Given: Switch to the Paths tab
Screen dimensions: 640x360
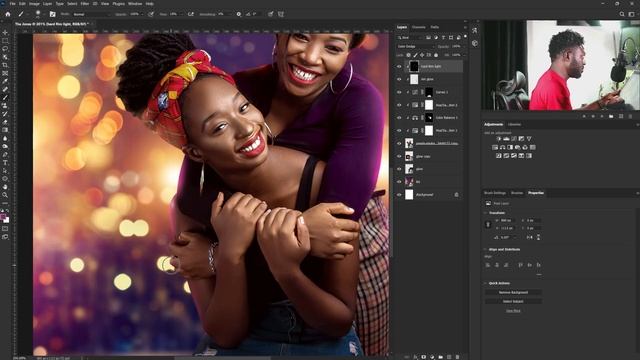Looking at the screenshot, I should tap(435, 27).
